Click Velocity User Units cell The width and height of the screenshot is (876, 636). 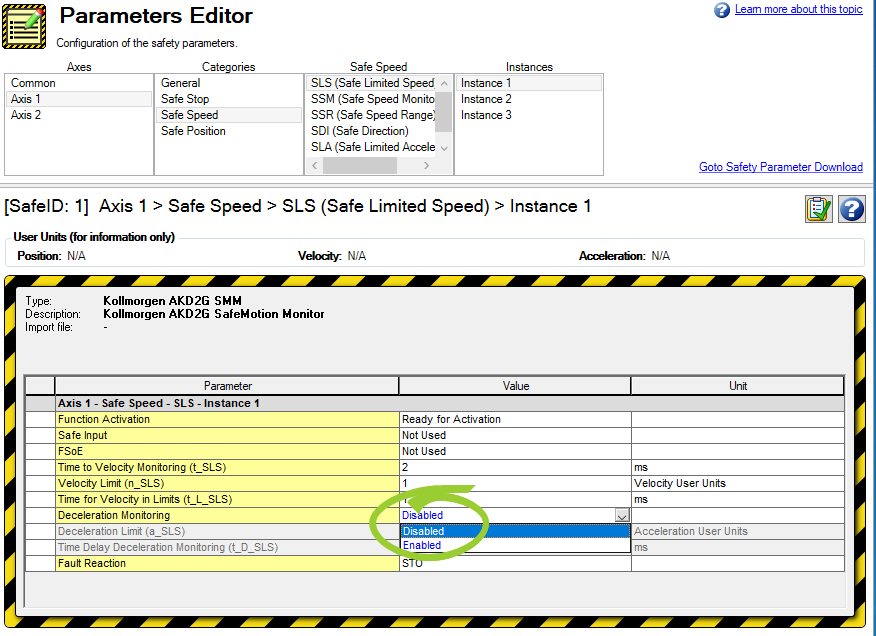coord(737,483)
